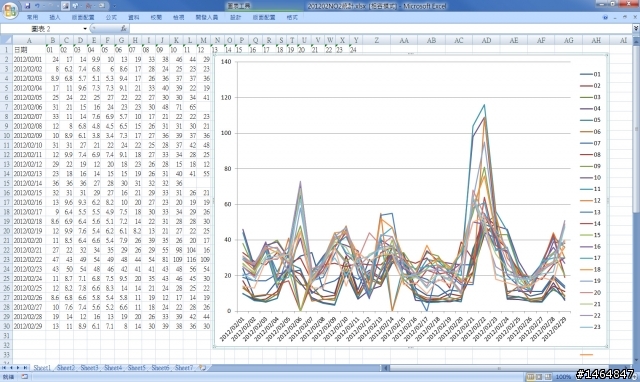
Task: Select column Z header
Action: point(376,40)
